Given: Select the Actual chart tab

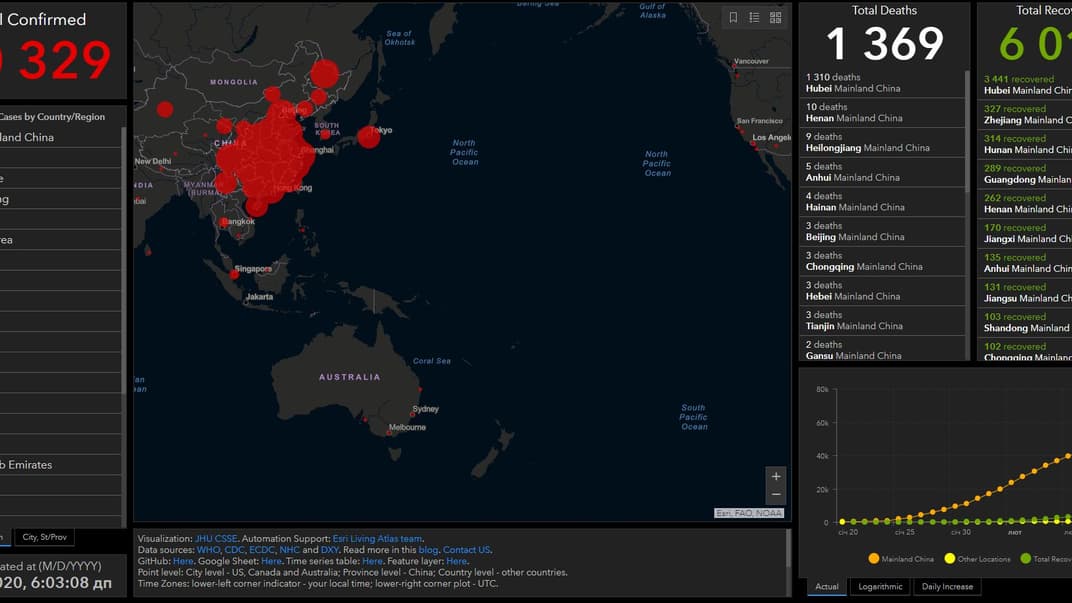Looking at the screenshot, I should coord(826,587).
